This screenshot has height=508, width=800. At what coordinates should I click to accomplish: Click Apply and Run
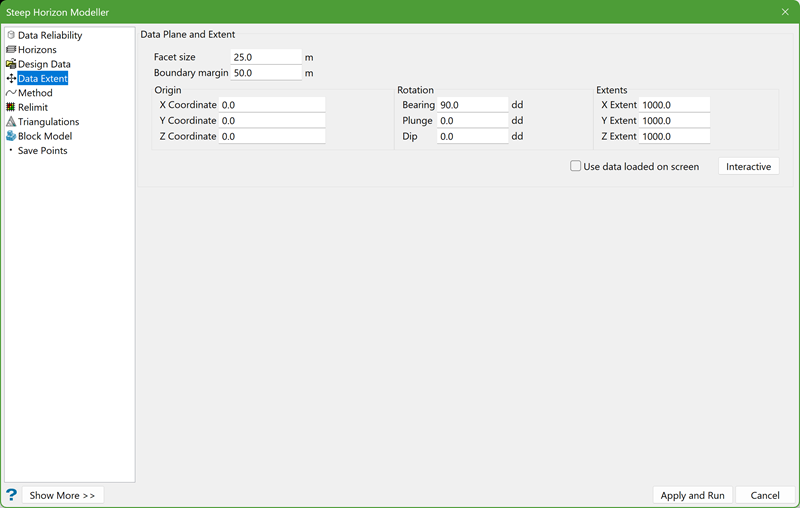tap(692, 495)
